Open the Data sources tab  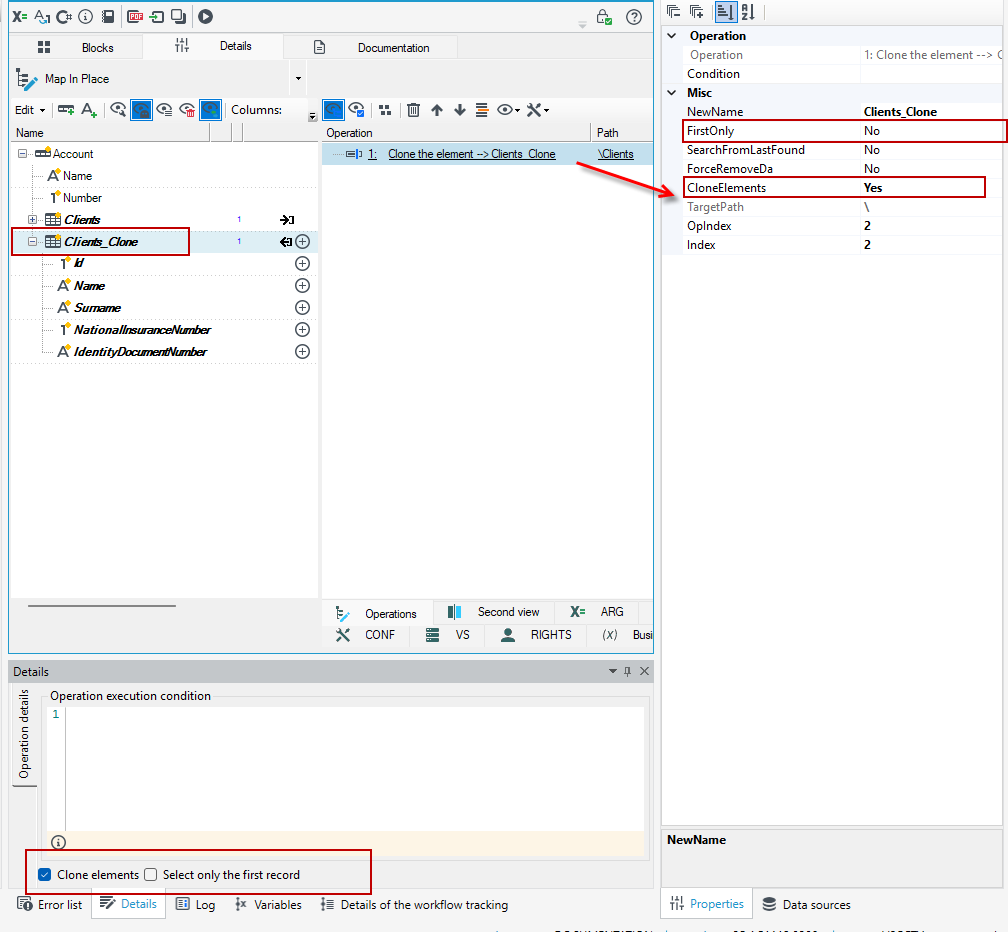[x=806, y=904]
